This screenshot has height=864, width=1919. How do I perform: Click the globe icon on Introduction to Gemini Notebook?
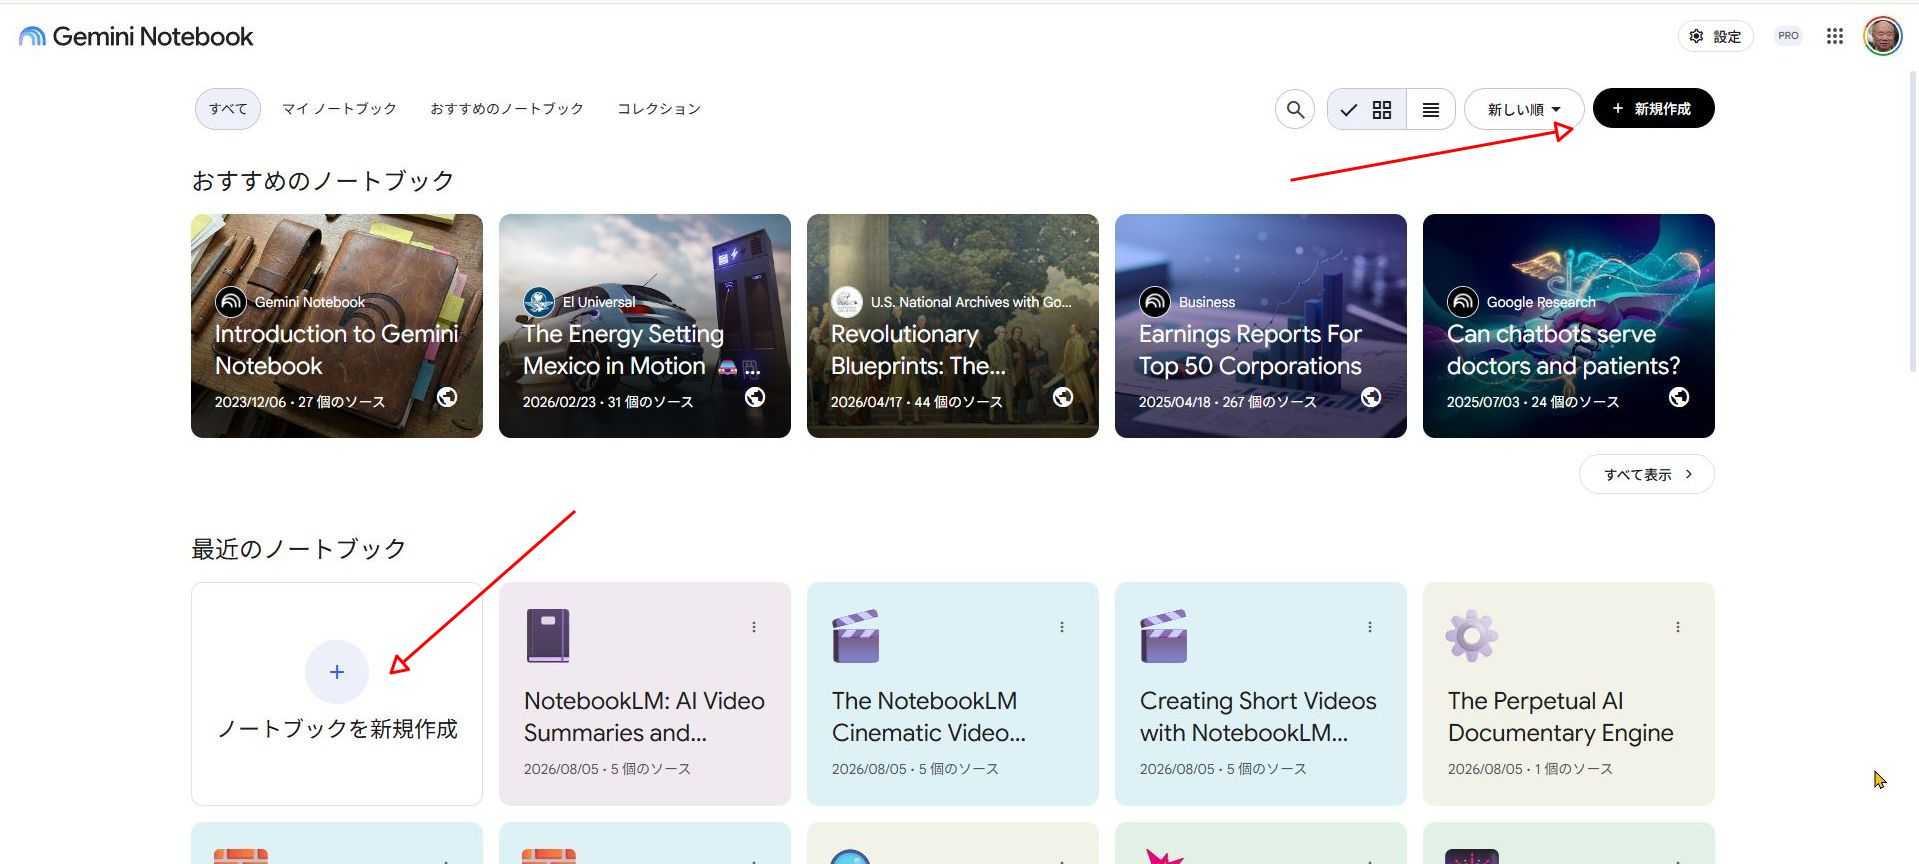click(447, 397)
